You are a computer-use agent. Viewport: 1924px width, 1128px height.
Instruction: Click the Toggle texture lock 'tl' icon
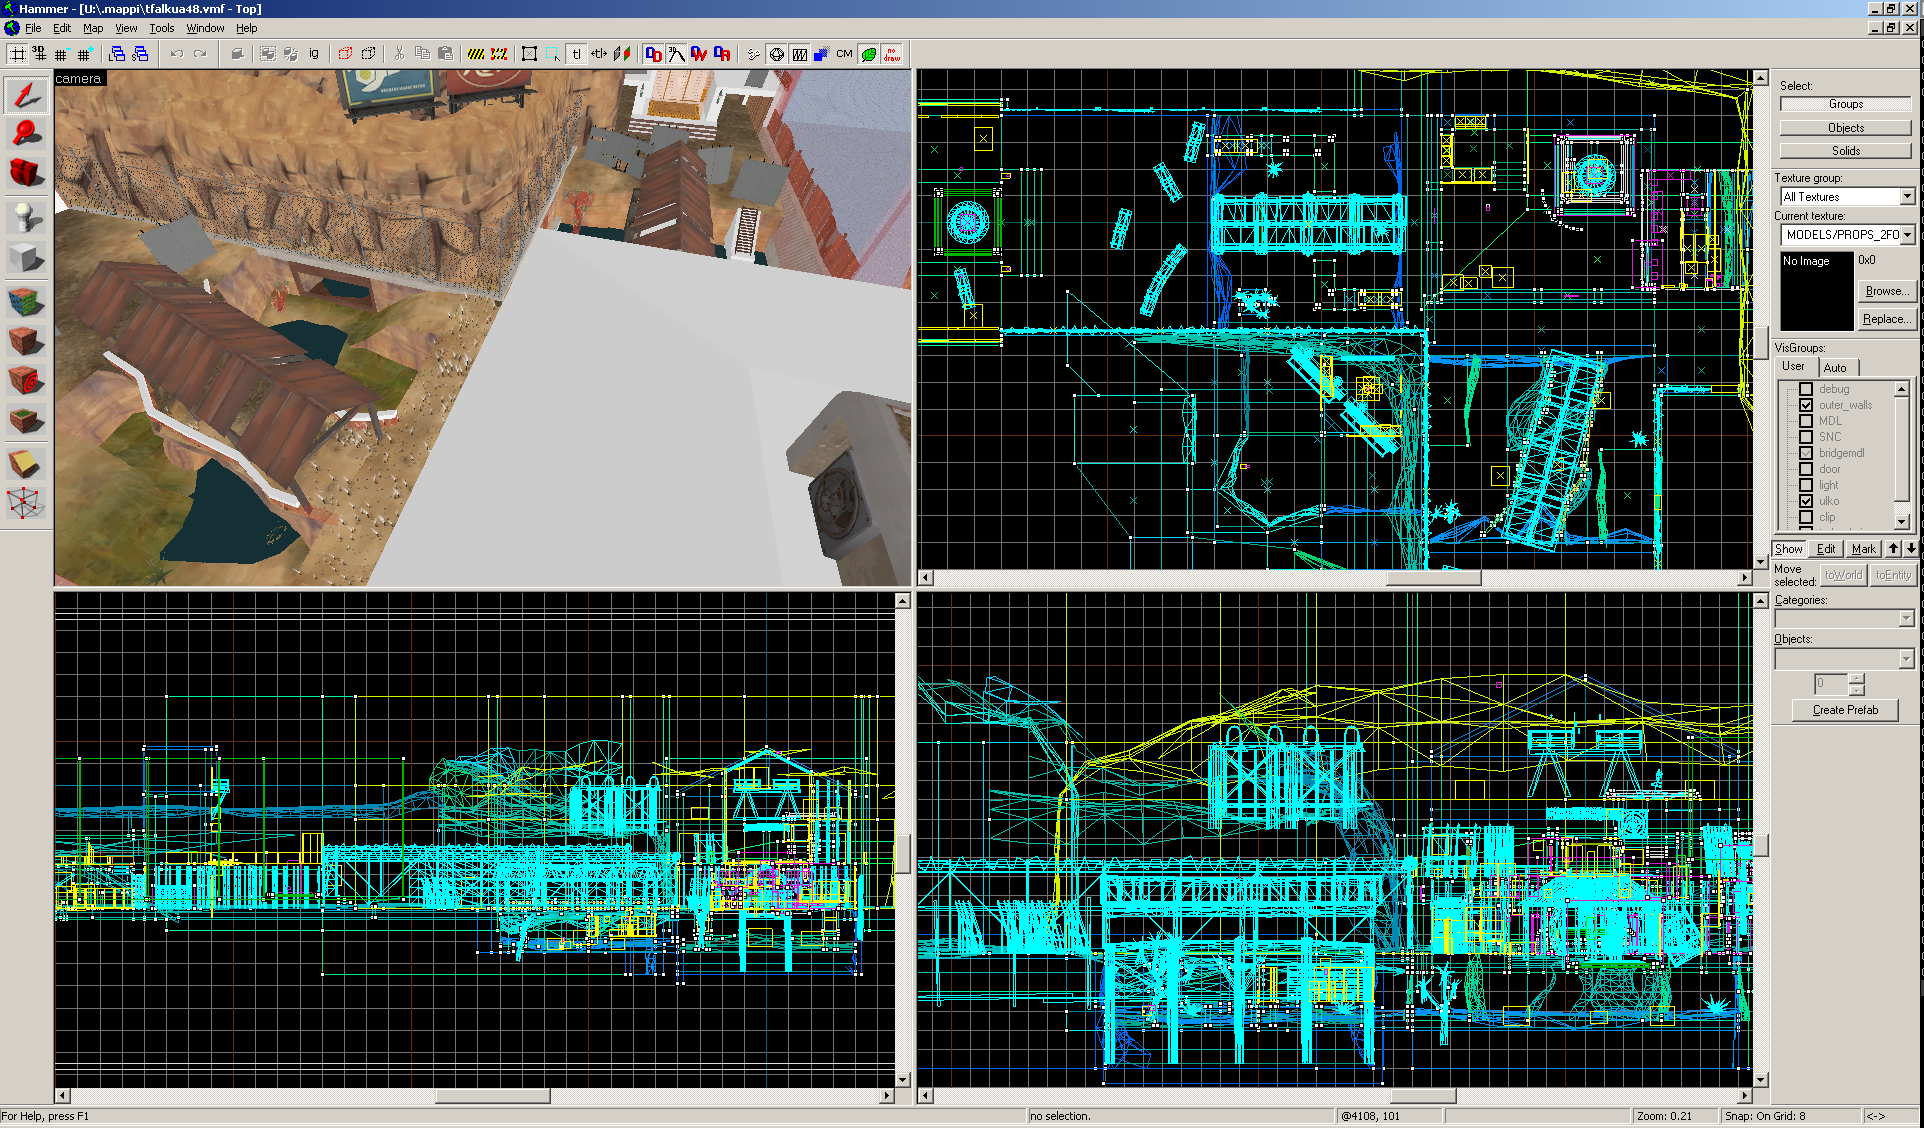pos(576,54)
